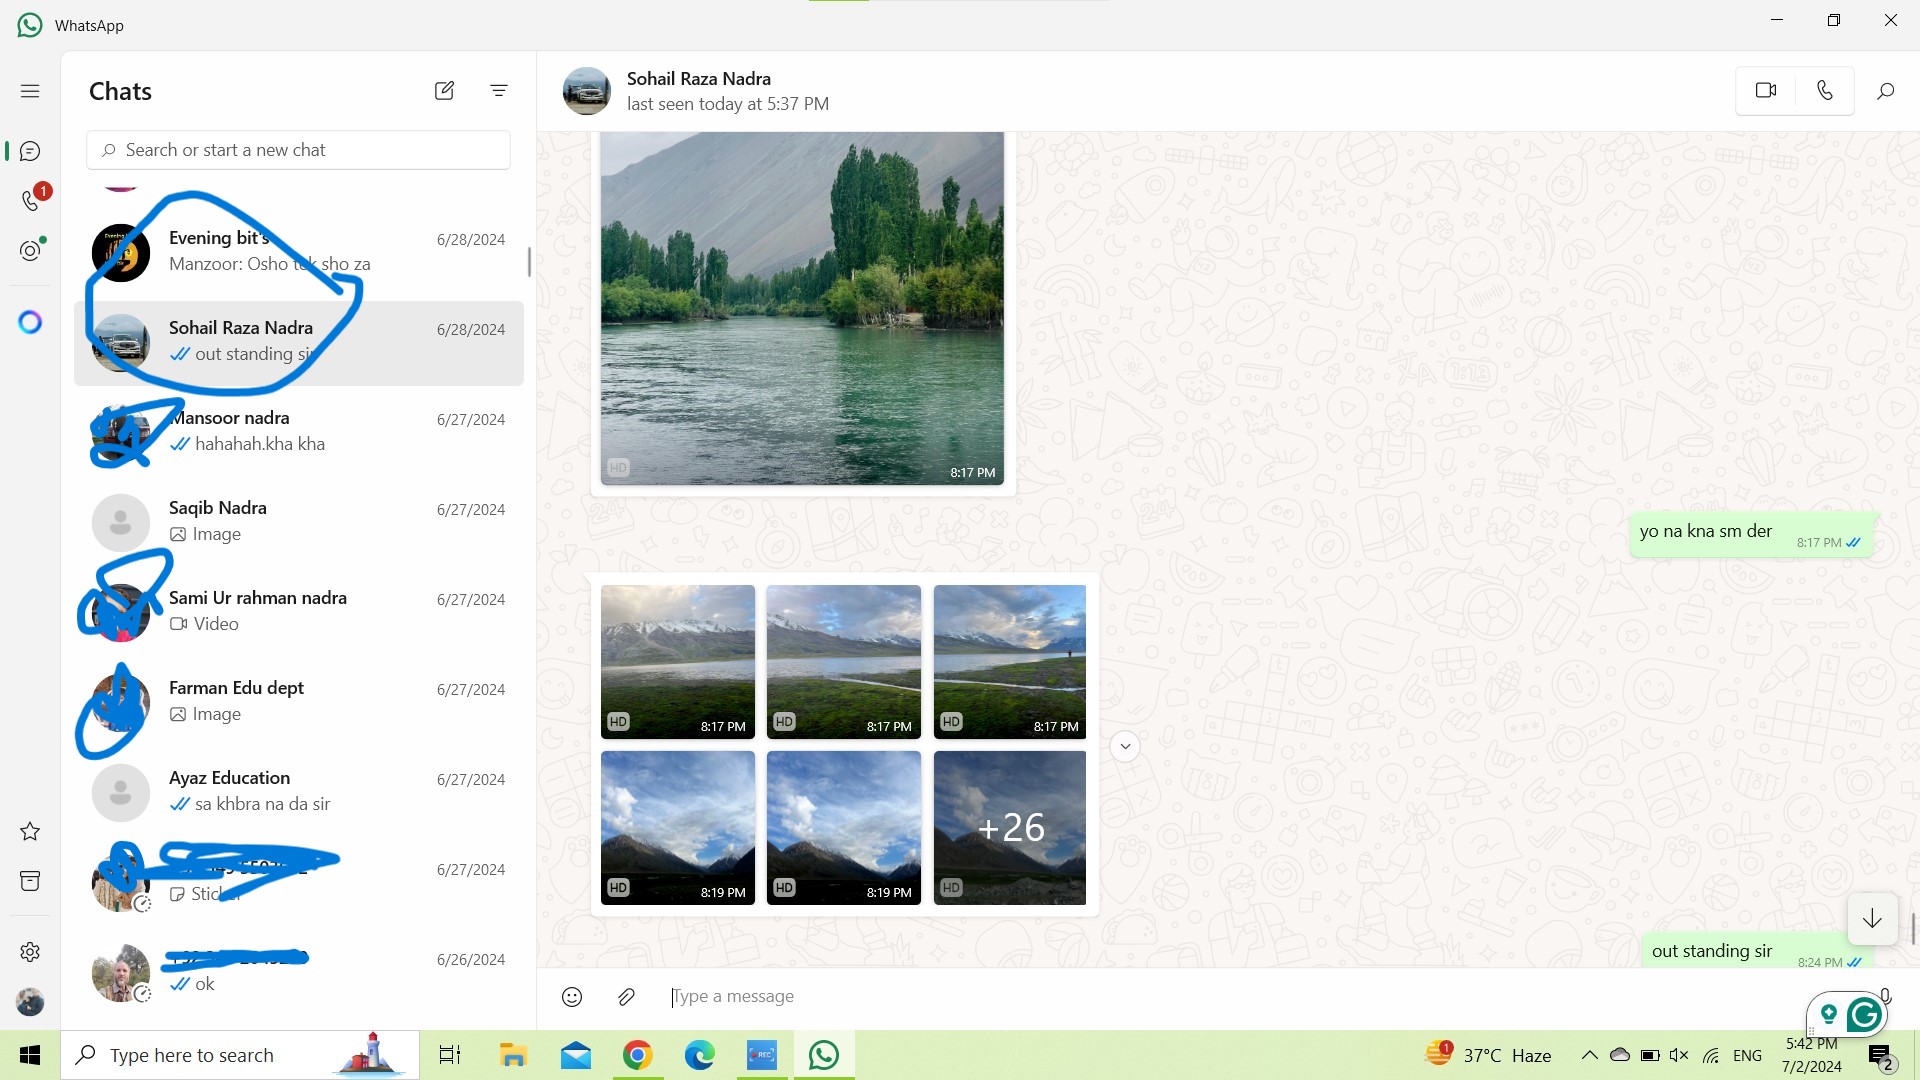Open Meta AI circle icon
The width and height of the screenshot is (1920, 1080).
[30, 322]
